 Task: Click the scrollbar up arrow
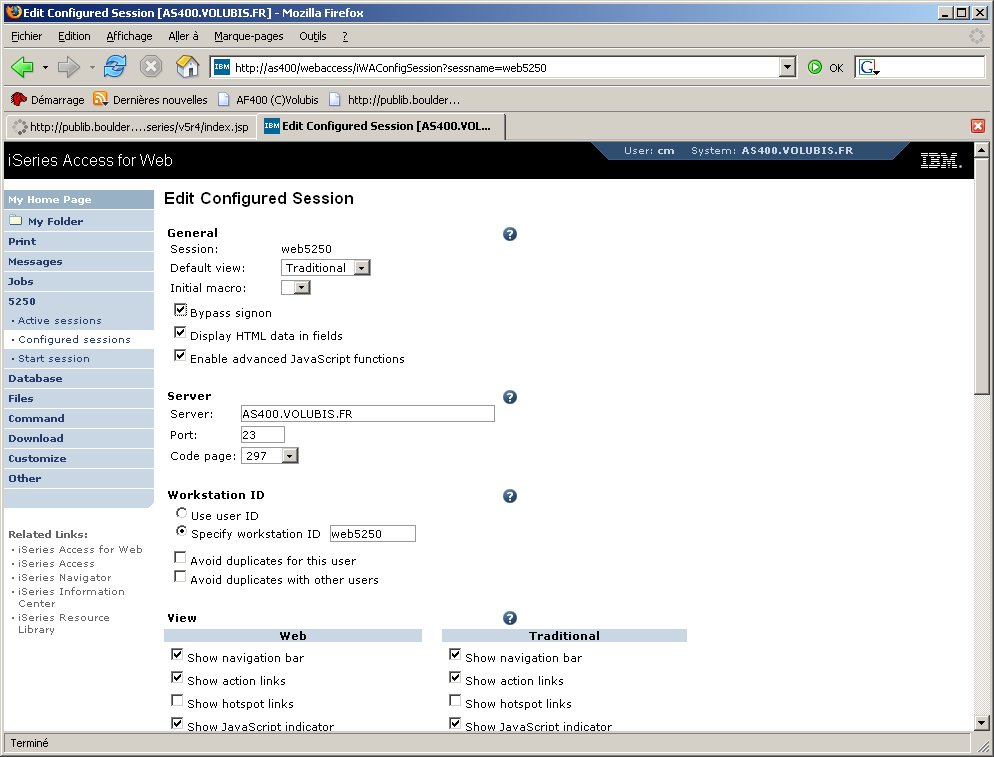click(x=981, y=150)
